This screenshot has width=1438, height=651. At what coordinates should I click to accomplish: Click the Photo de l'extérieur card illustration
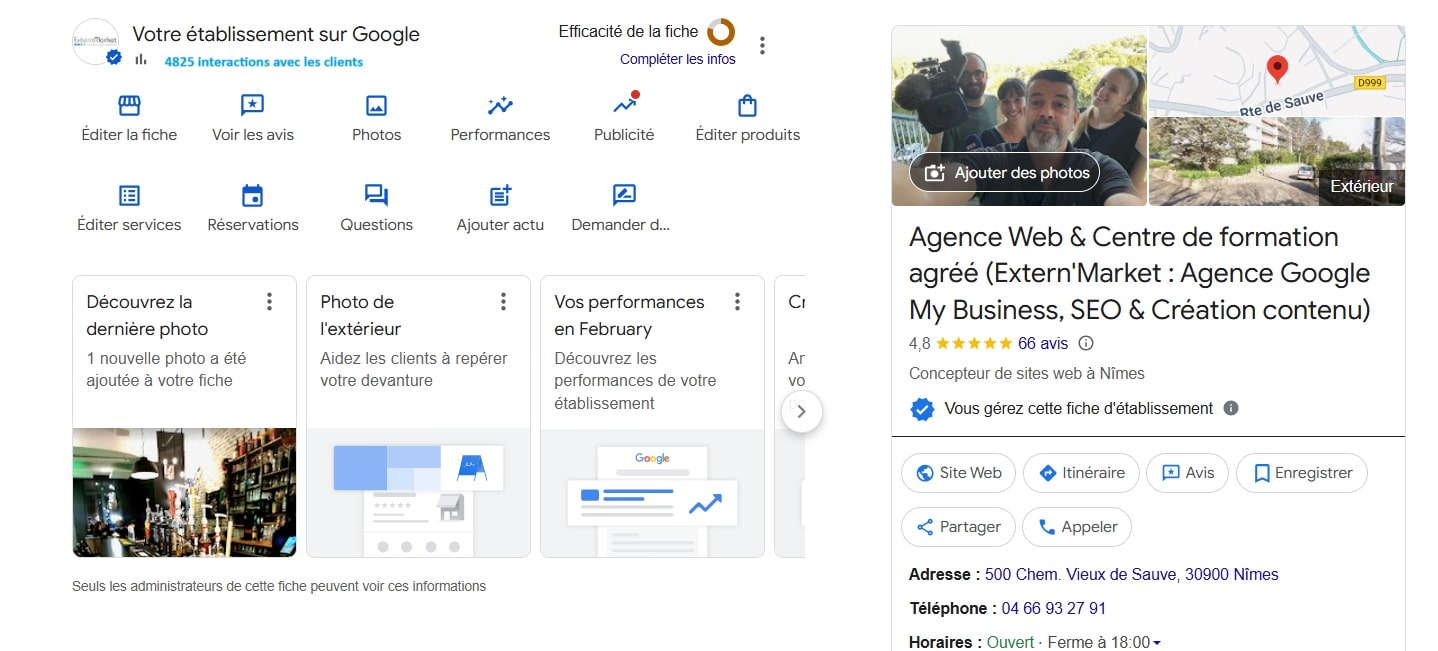click(418, 492)
